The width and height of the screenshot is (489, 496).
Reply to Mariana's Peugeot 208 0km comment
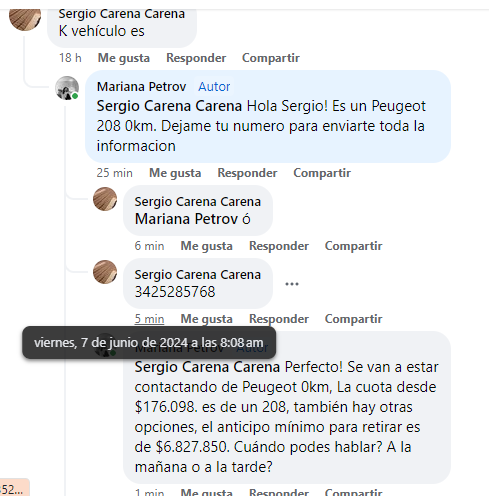pos(247,173)
